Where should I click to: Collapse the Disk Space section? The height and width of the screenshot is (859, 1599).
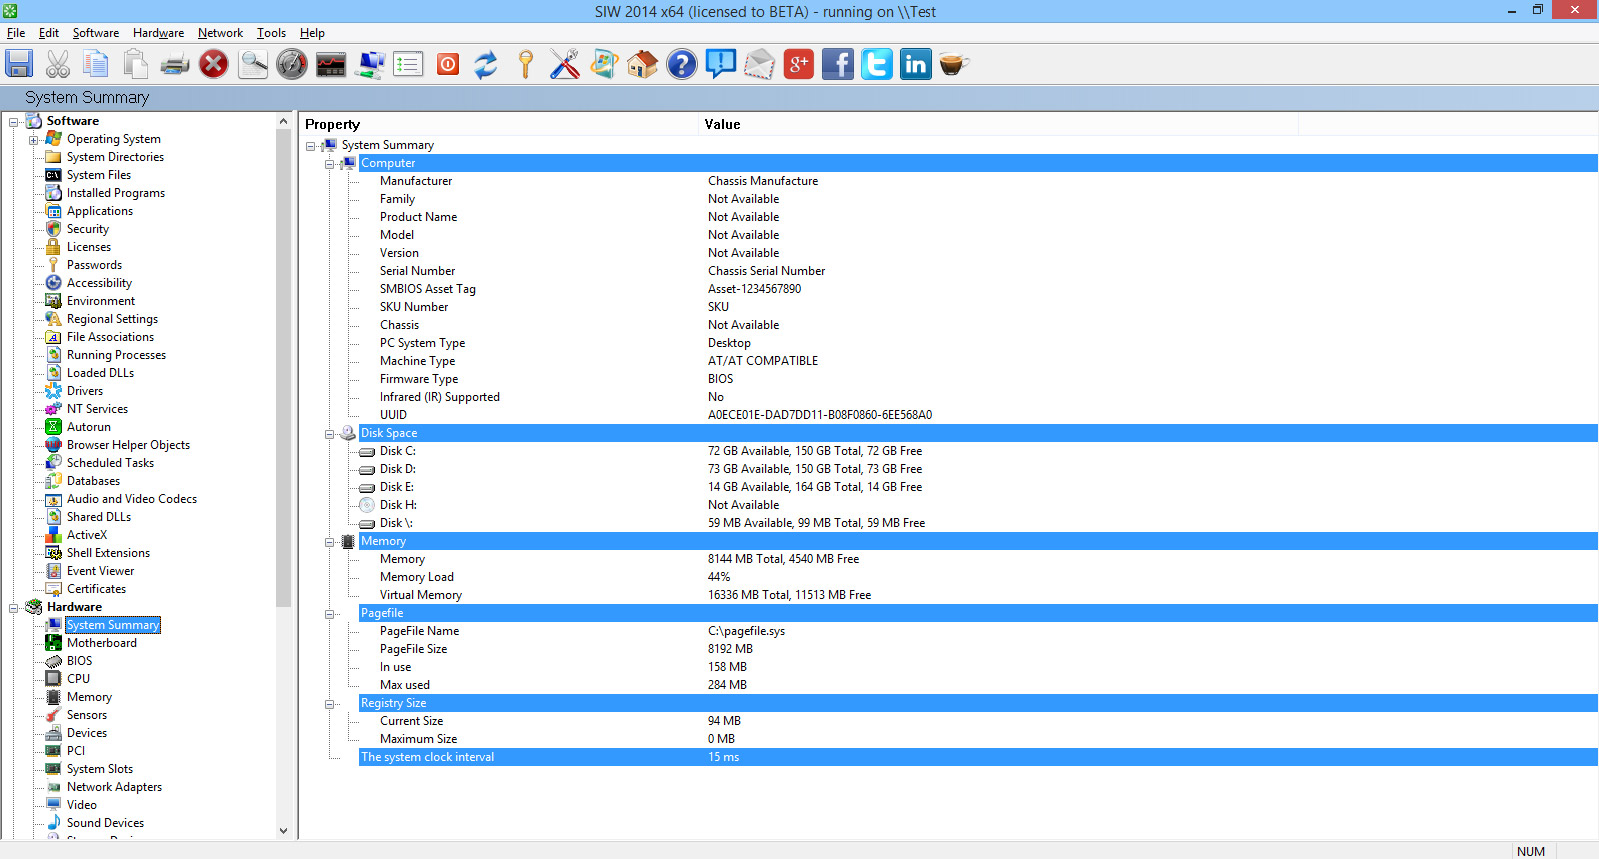[329, 434]
